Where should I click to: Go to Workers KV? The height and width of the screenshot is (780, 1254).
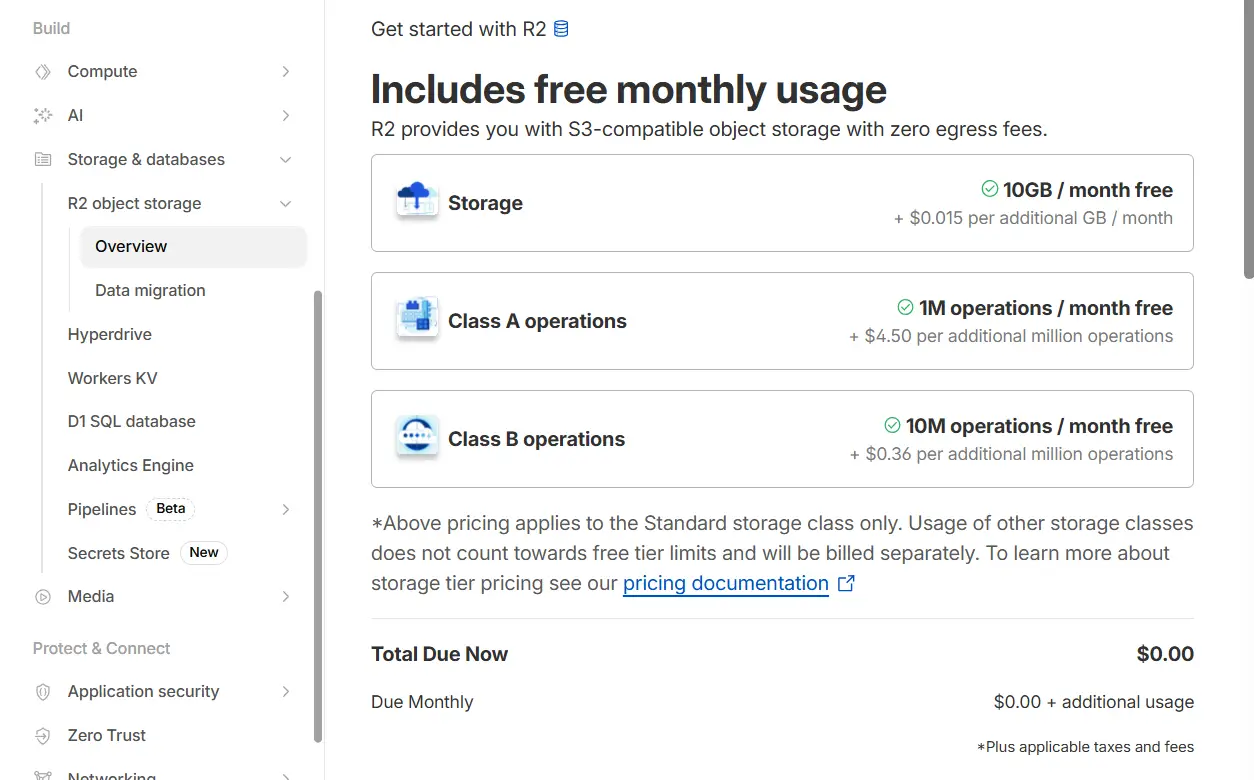coord(112,378)
